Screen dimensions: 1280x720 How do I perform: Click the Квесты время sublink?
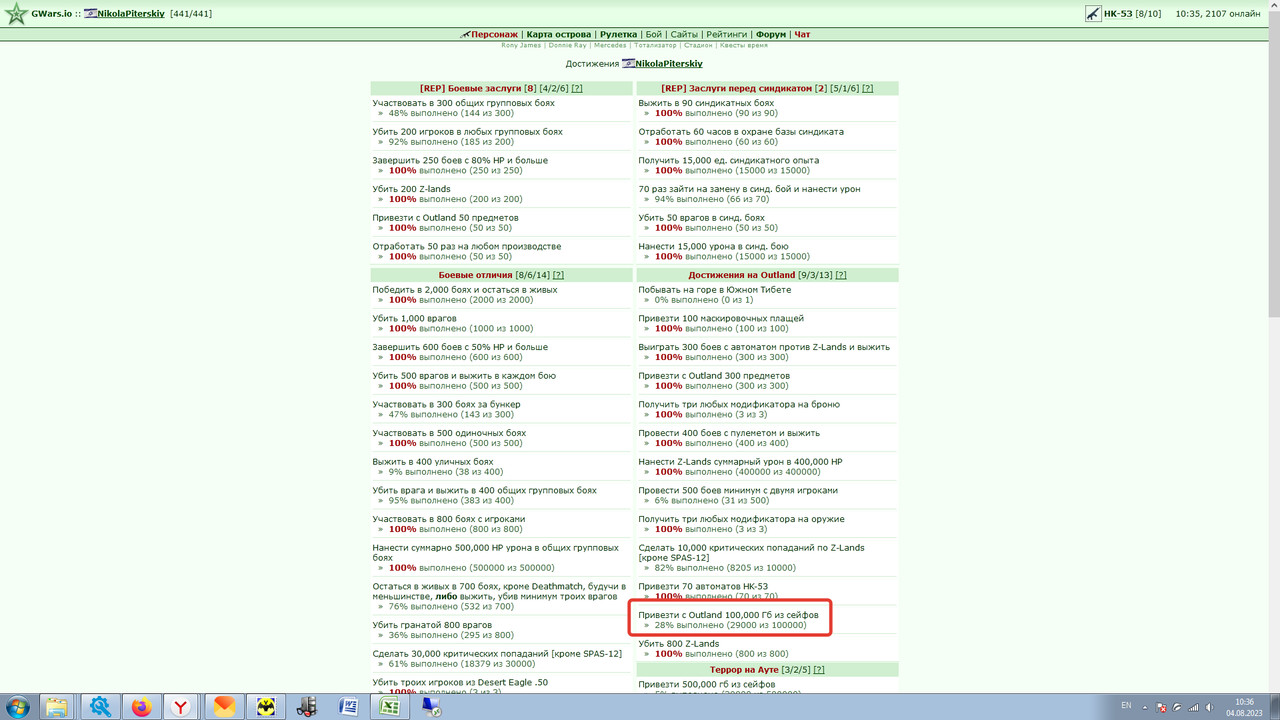click(x=744, y=45)
